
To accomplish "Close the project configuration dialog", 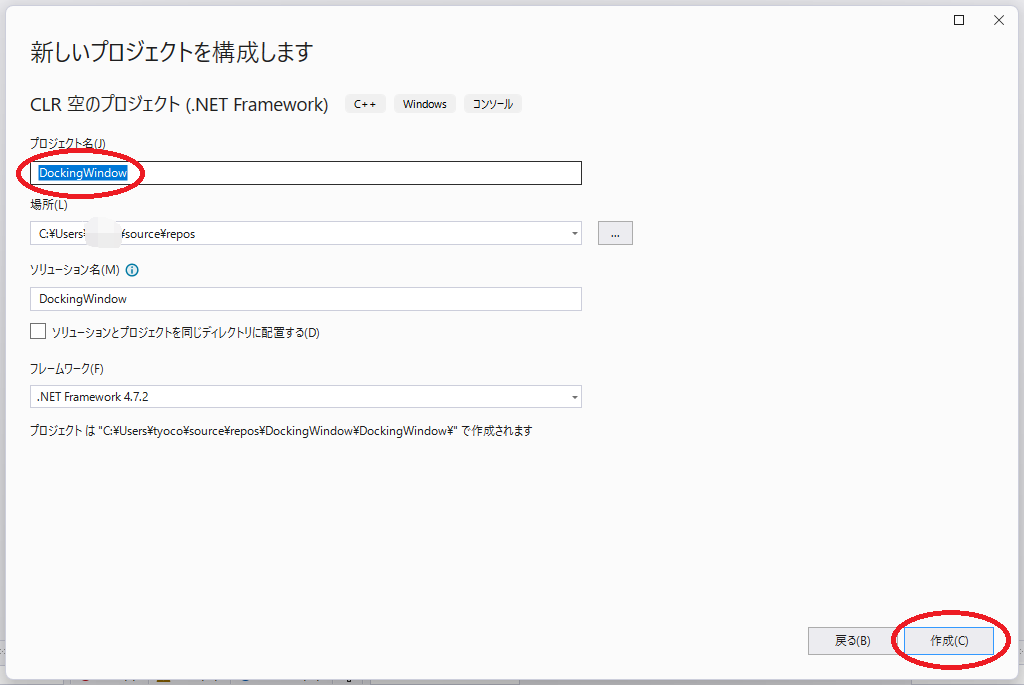I will (x=998, y=20).
